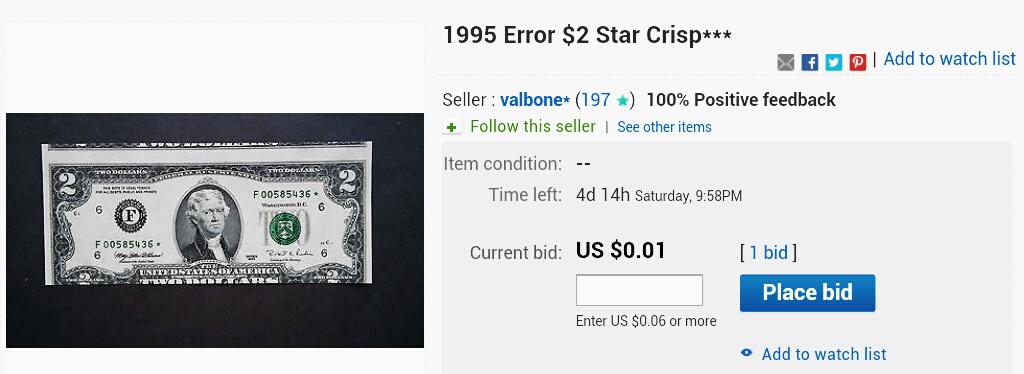Click the teal feedback star icon
This screenshot has width=1024, height=374.
coord(622,101)
